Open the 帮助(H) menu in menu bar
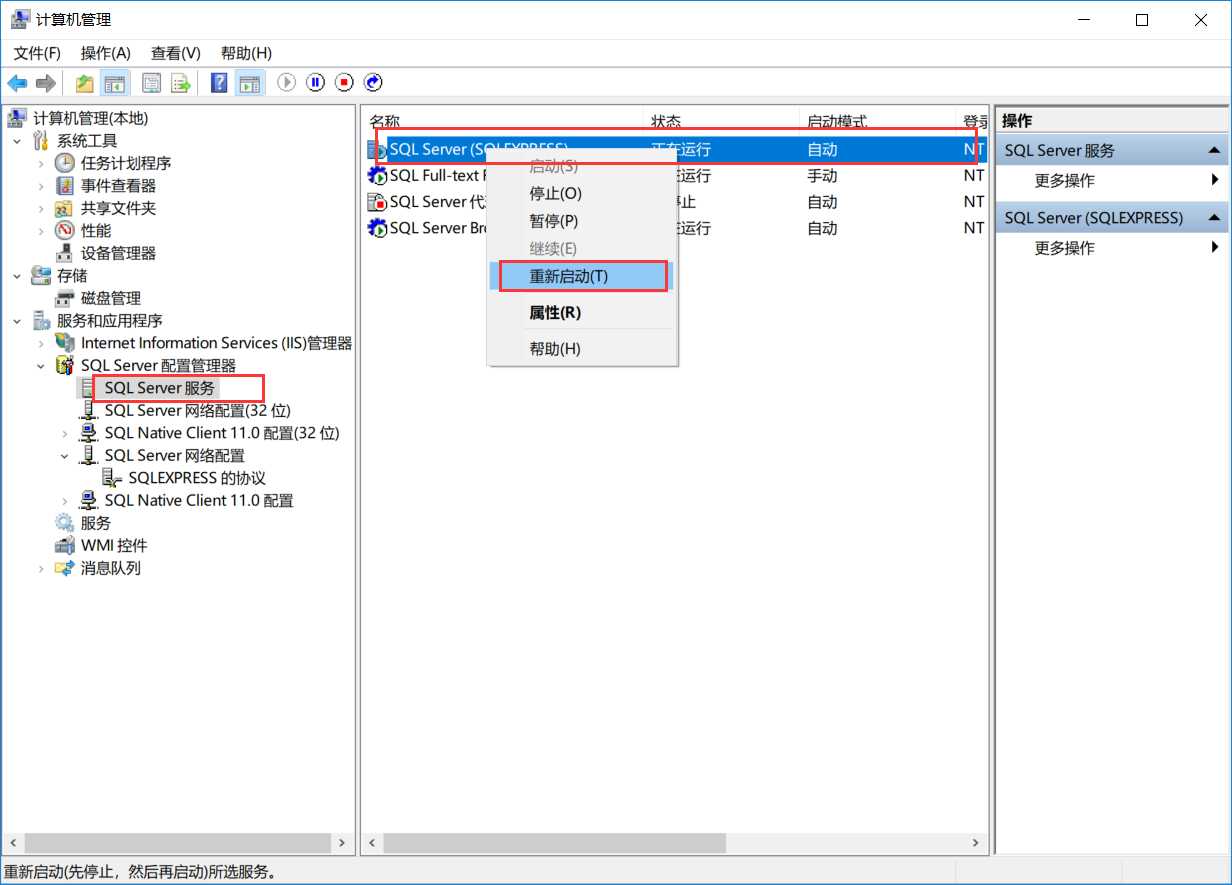The height and width of the screenshot is (885, 1232). 246,53
